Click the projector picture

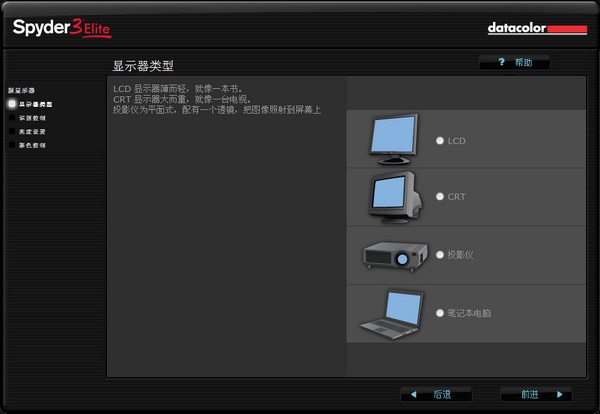tap(395, 256)
